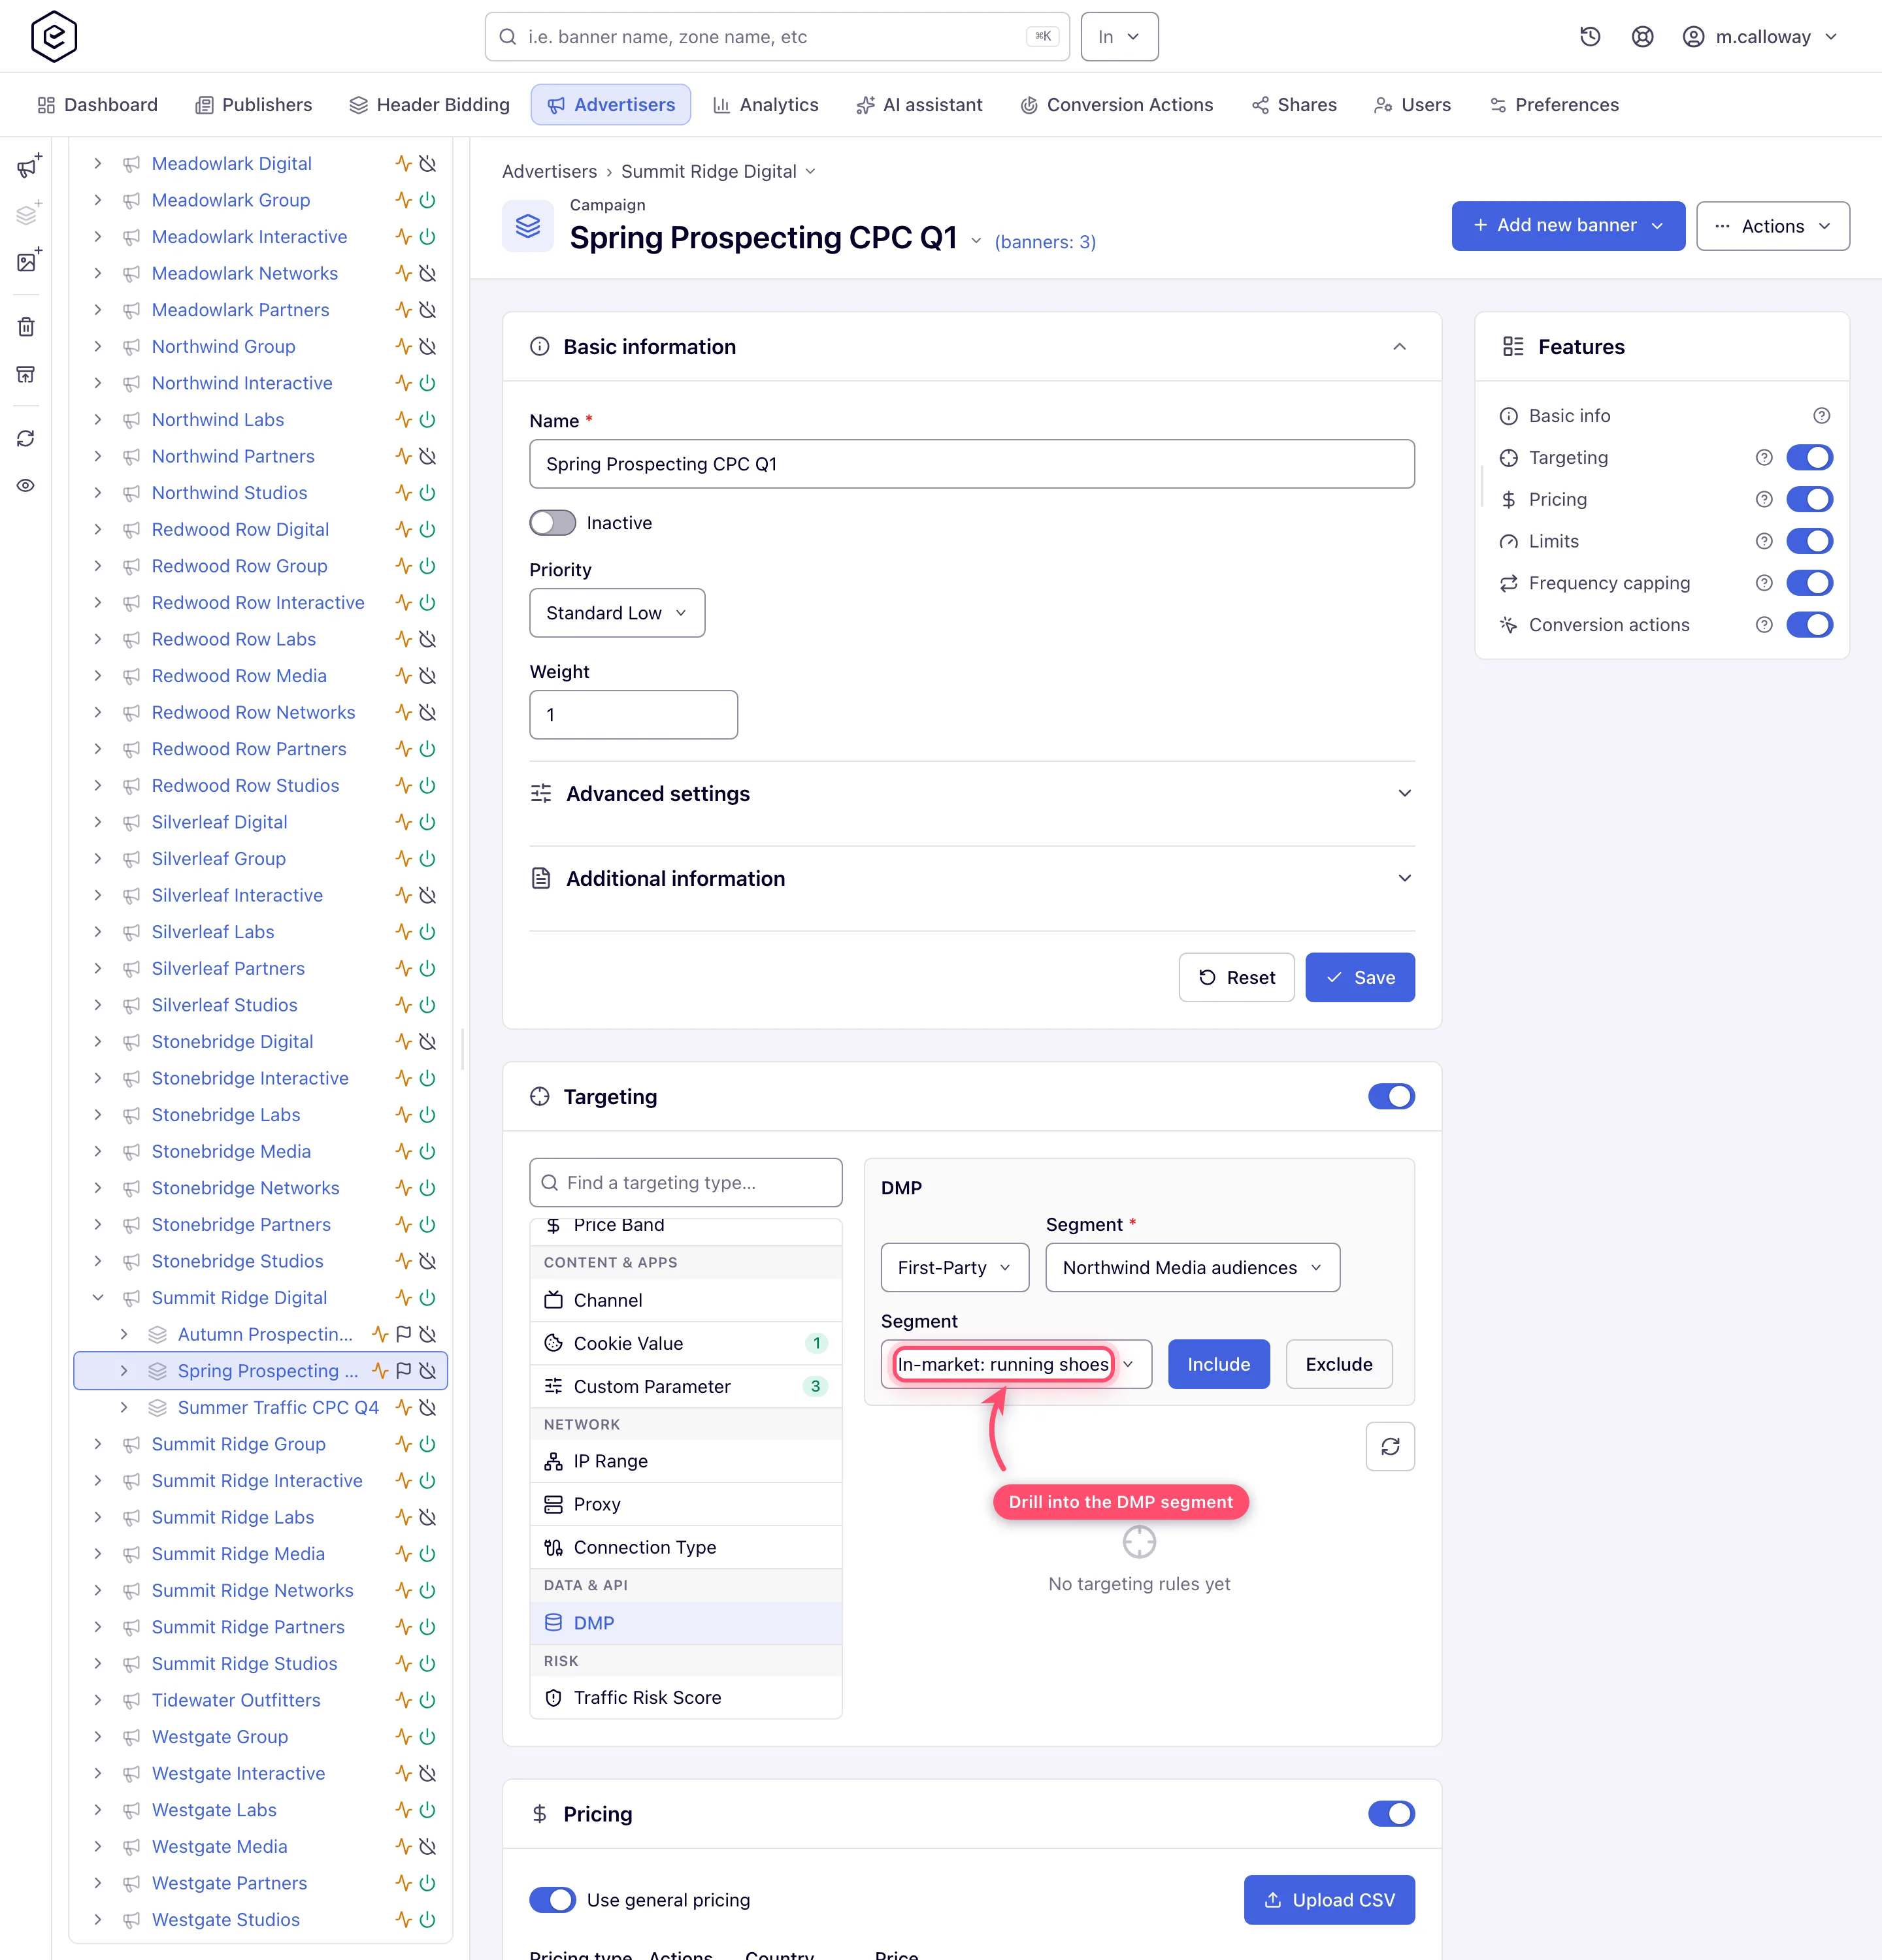Collapse the Summit Ridge Digital tree node
The width and height of the screenshot is (1882, 1960).
97,1298
